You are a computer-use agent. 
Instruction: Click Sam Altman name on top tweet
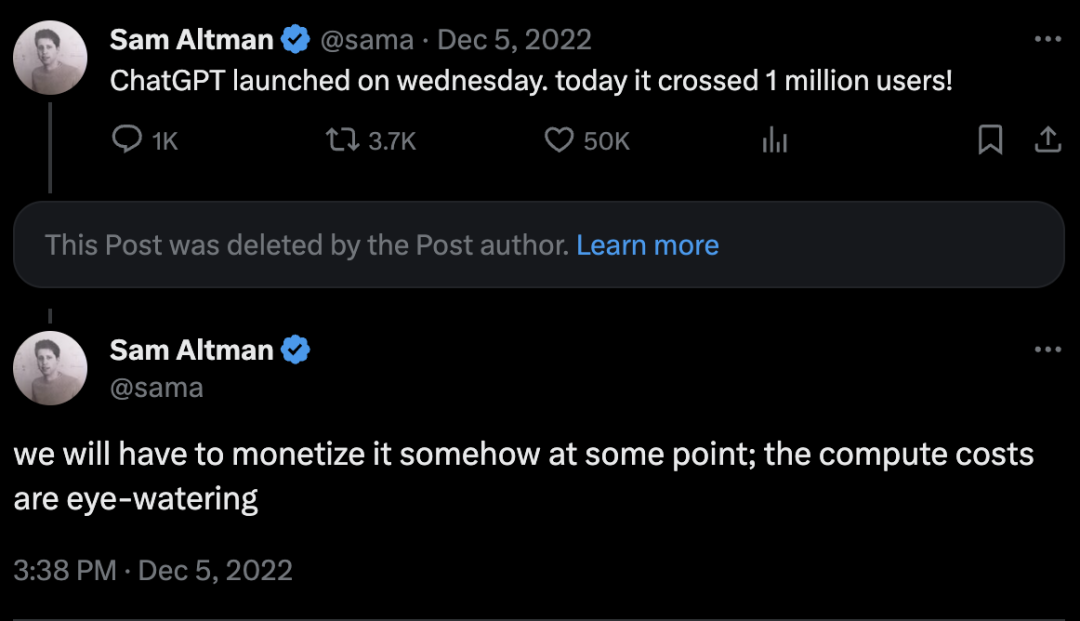[x=191, y=40]
